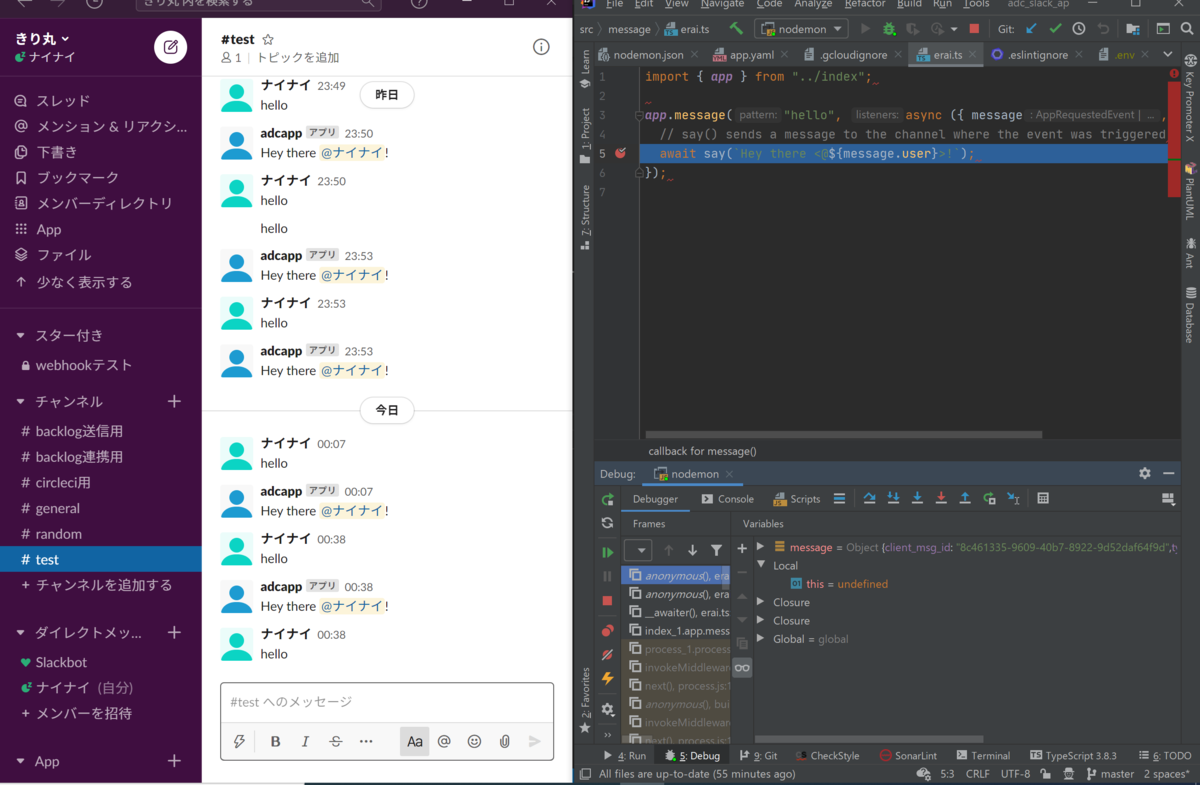Click the Step Out icon in debugger
The width and height of the screenshot is (1200, 785).
pos(965,498)
